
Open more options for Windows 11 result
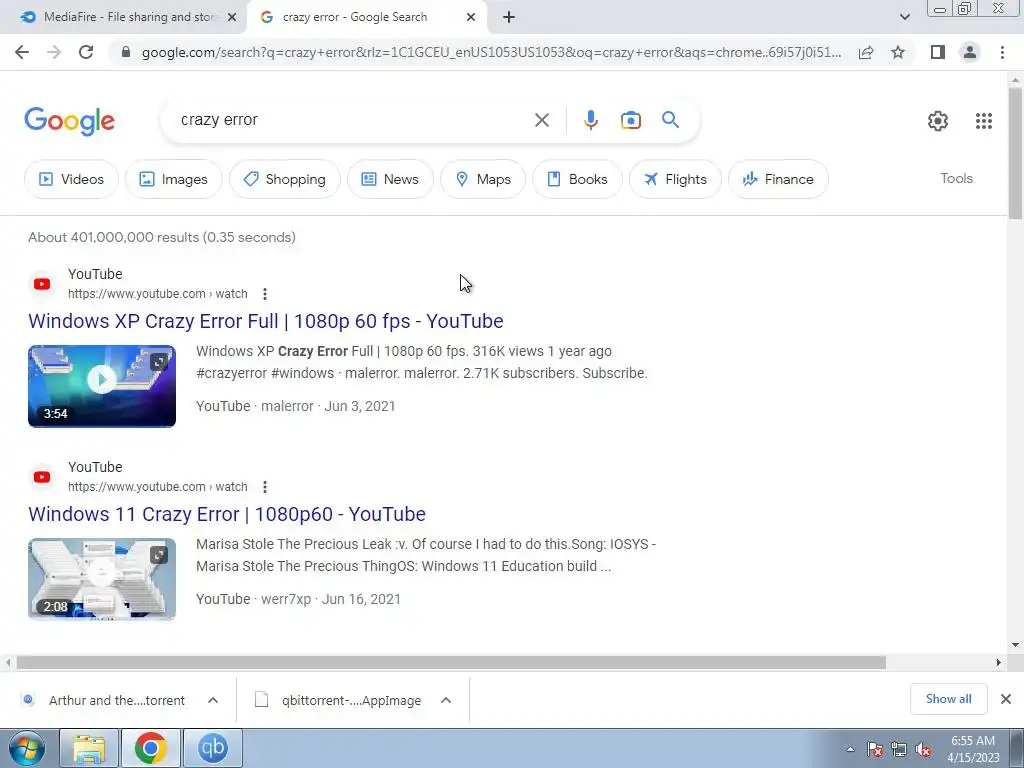264,487
